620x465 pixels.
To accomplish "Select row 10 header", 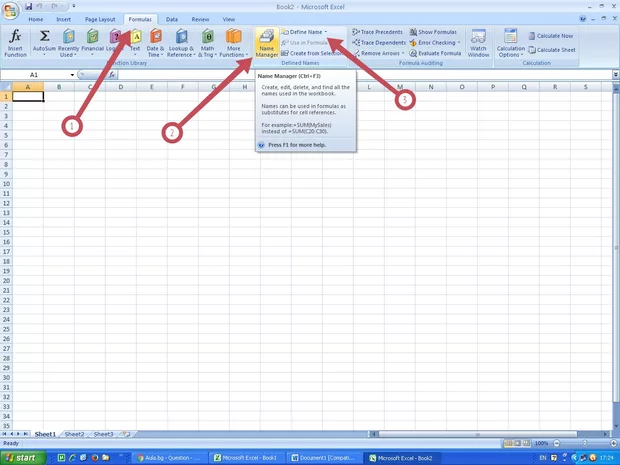I will 6,184.
